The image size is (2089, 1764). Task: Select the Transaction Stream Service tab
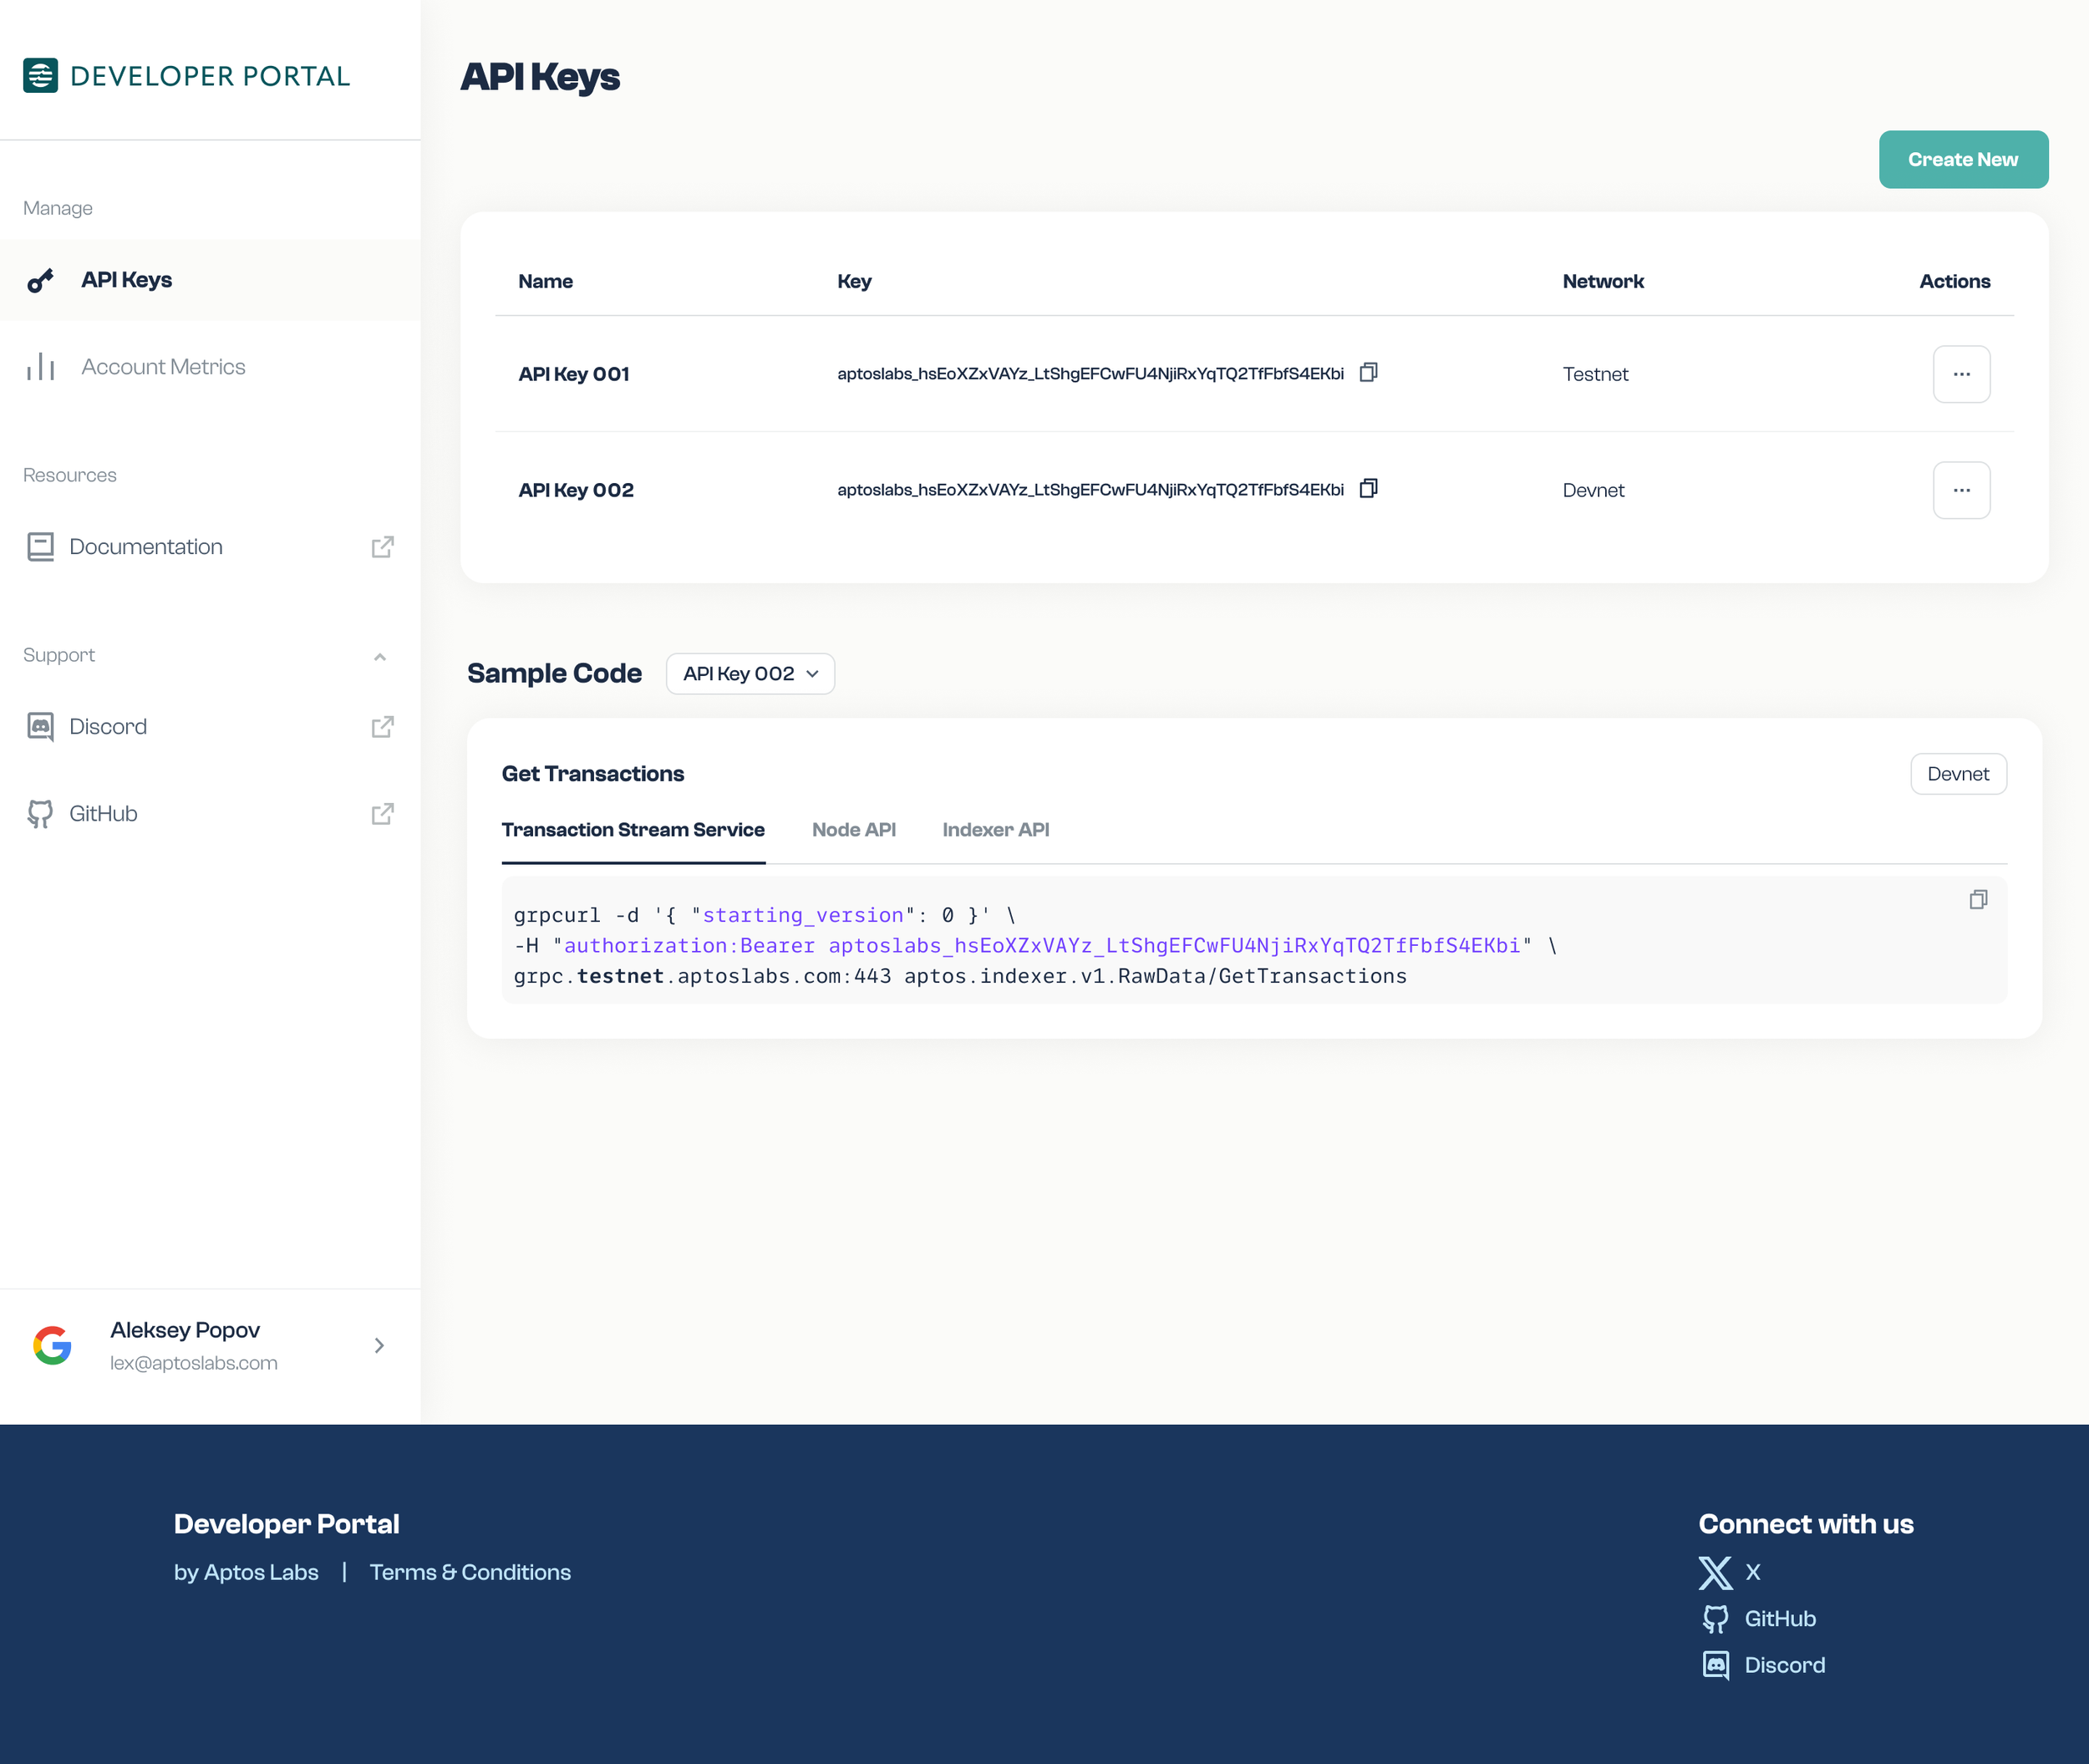coord(633,830)
